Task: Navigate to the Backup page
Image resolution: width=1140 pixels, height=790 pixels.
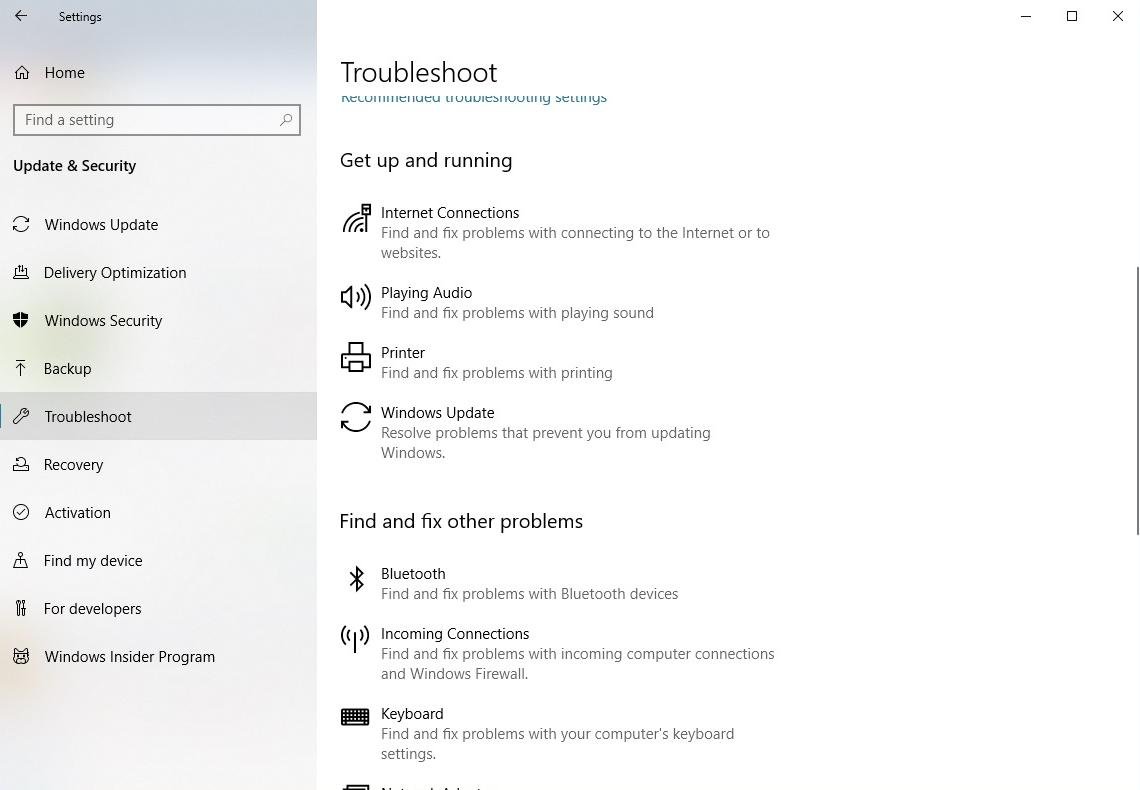Action: pyautogui.click(x=67, y=369)
